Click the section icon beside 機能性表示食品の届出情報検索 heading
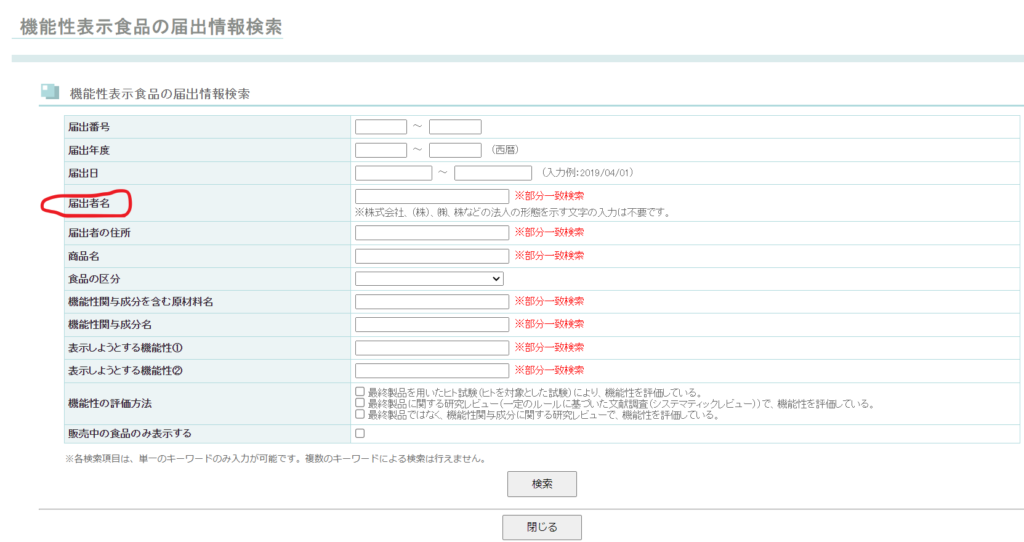Image resolution: width=1024 pixels, height=542 pixels. [x=50, y=92]
